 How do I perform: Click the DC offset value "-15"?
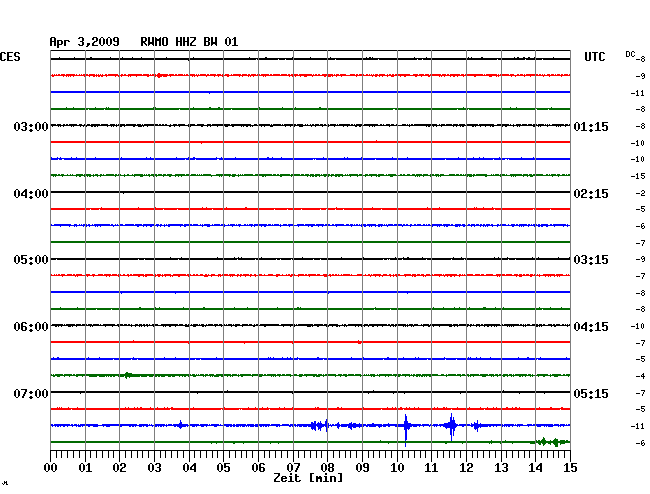638,176
